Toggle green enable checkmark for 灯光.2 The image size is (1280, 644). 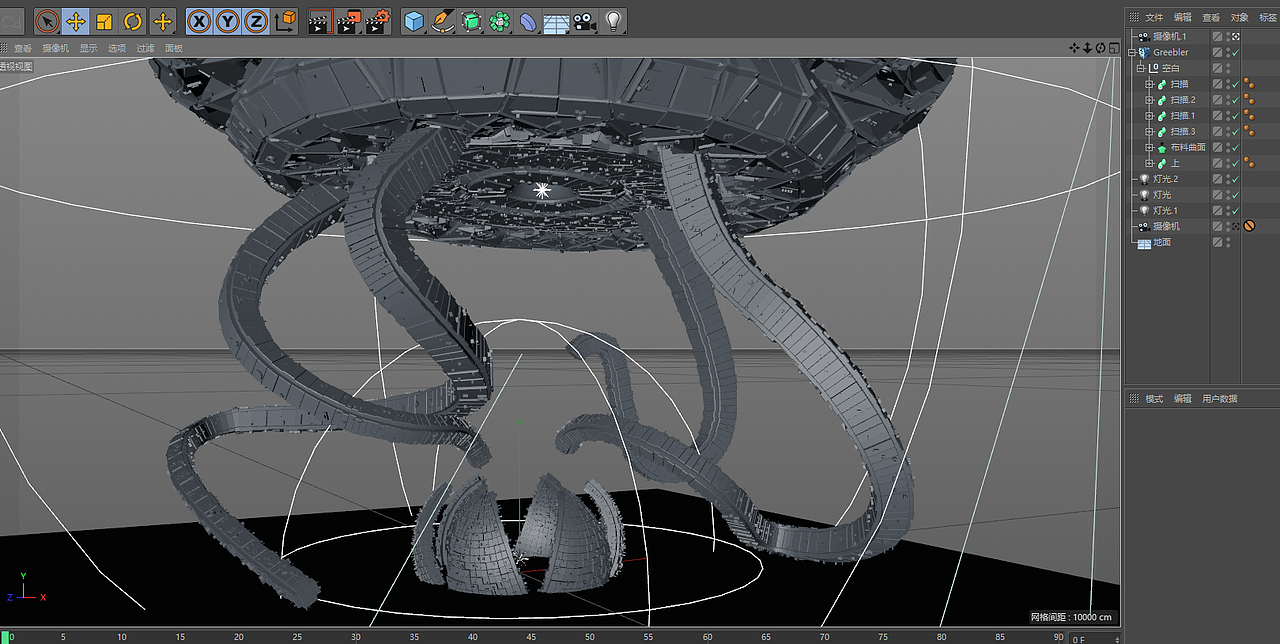(1236, 179)
